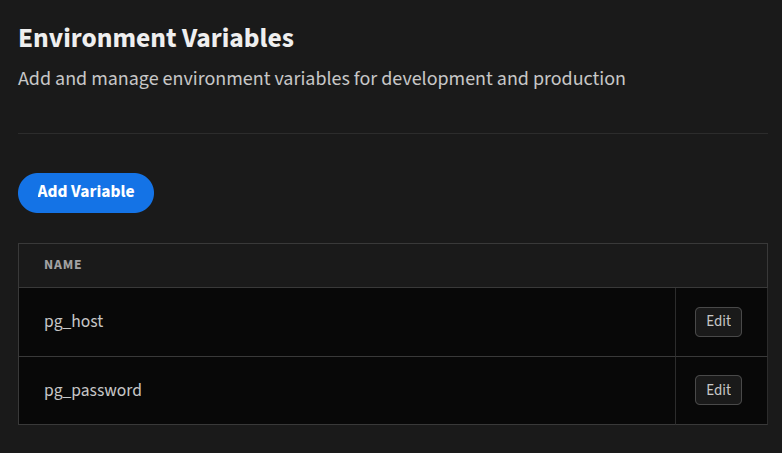Open the editor for the last table row
This screenshot has height=453, width=782.
718,390
